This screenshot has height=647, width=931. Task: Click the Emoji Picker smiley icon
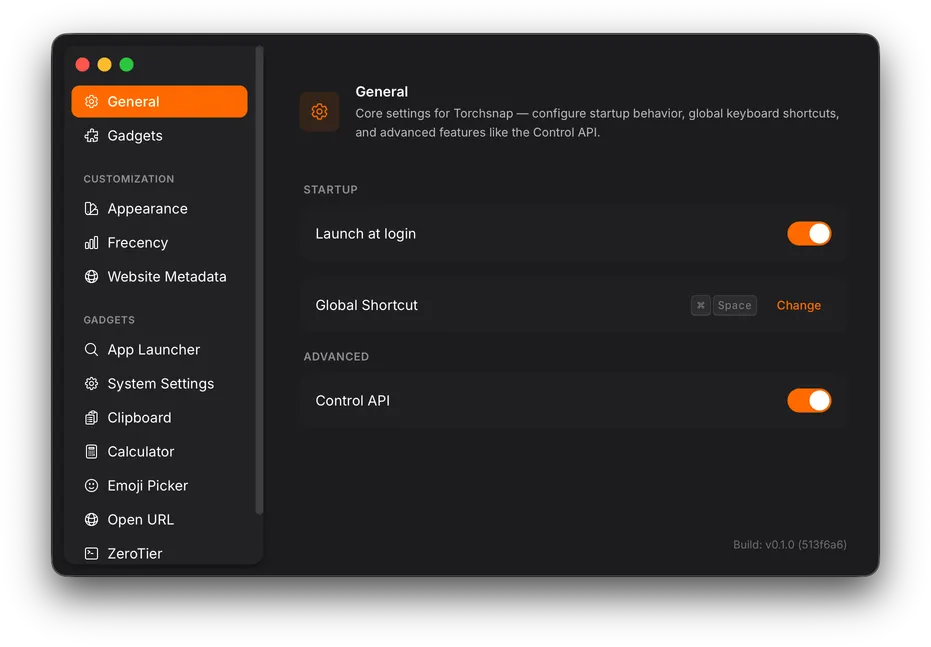[x=91, y=486]
